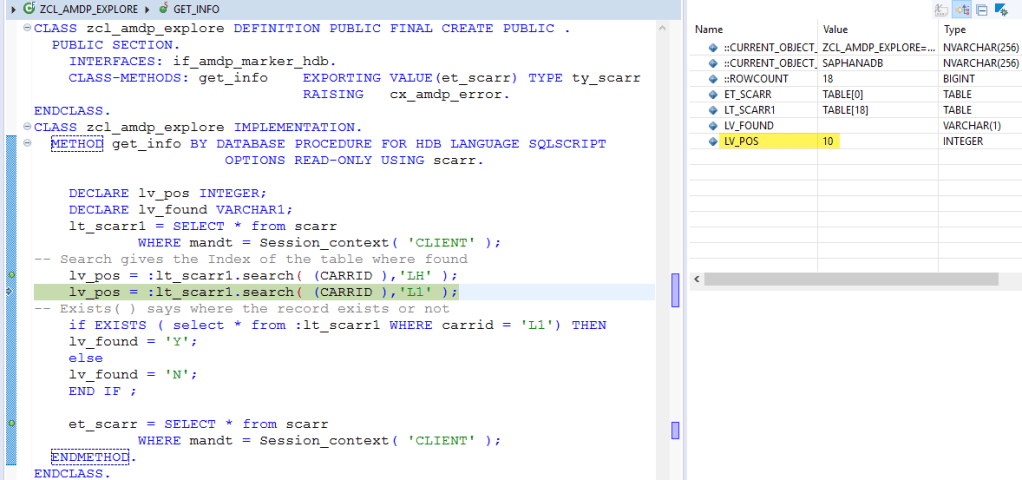The width and height of the screenshot is (1022, 480).
Task: Click the ::ROWCOUNT value 18
Action: pyautogui.click(x=829, y=79)
